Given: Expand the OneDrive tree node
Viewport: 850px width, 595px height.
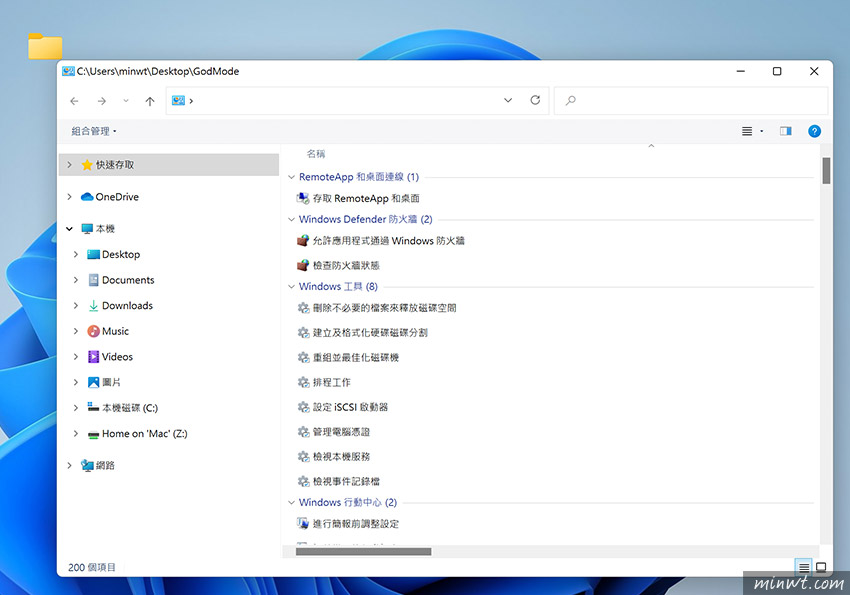Looking at the screenshot, I should (x=69, y=197).
